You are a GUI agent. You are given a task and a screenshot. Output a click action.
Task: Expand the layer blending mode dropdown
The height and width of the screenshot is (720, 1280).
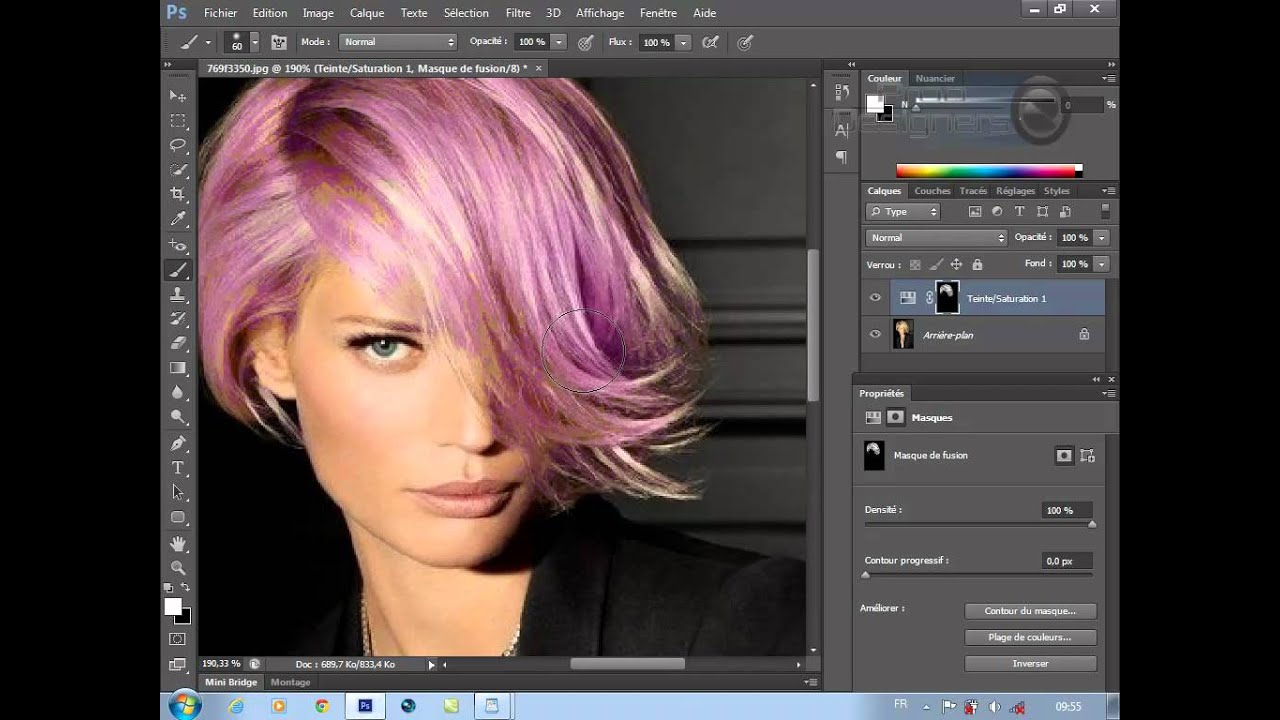coord(936,238)
